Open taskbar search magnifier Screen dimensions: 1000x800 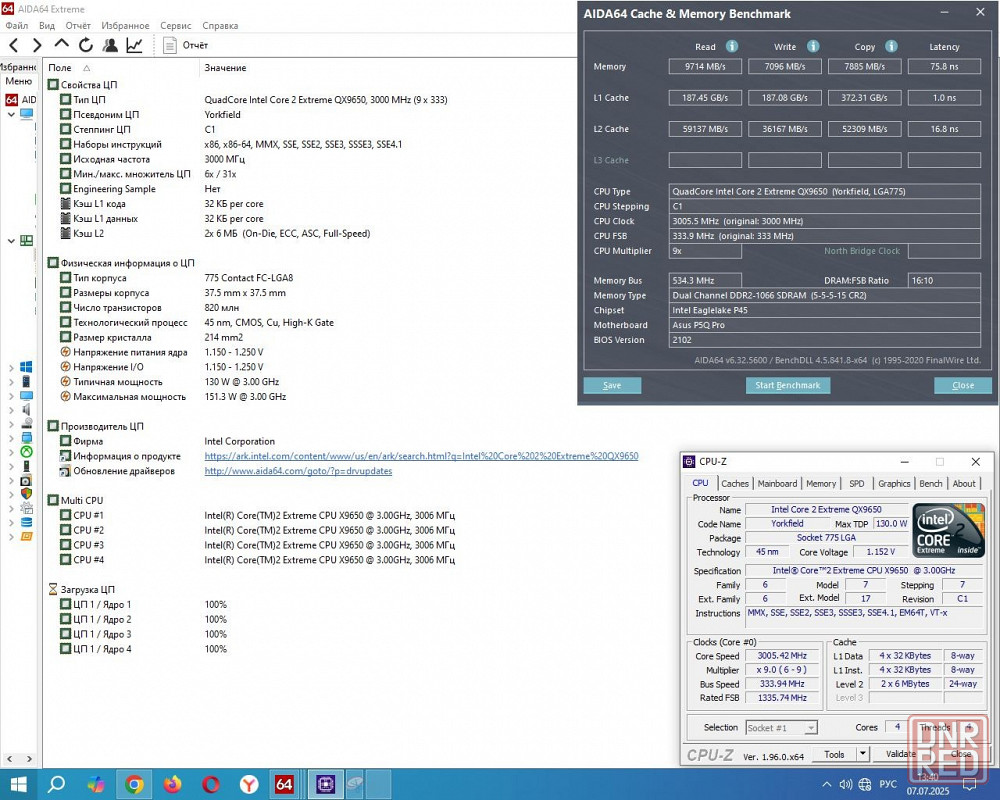click(56, 784)
